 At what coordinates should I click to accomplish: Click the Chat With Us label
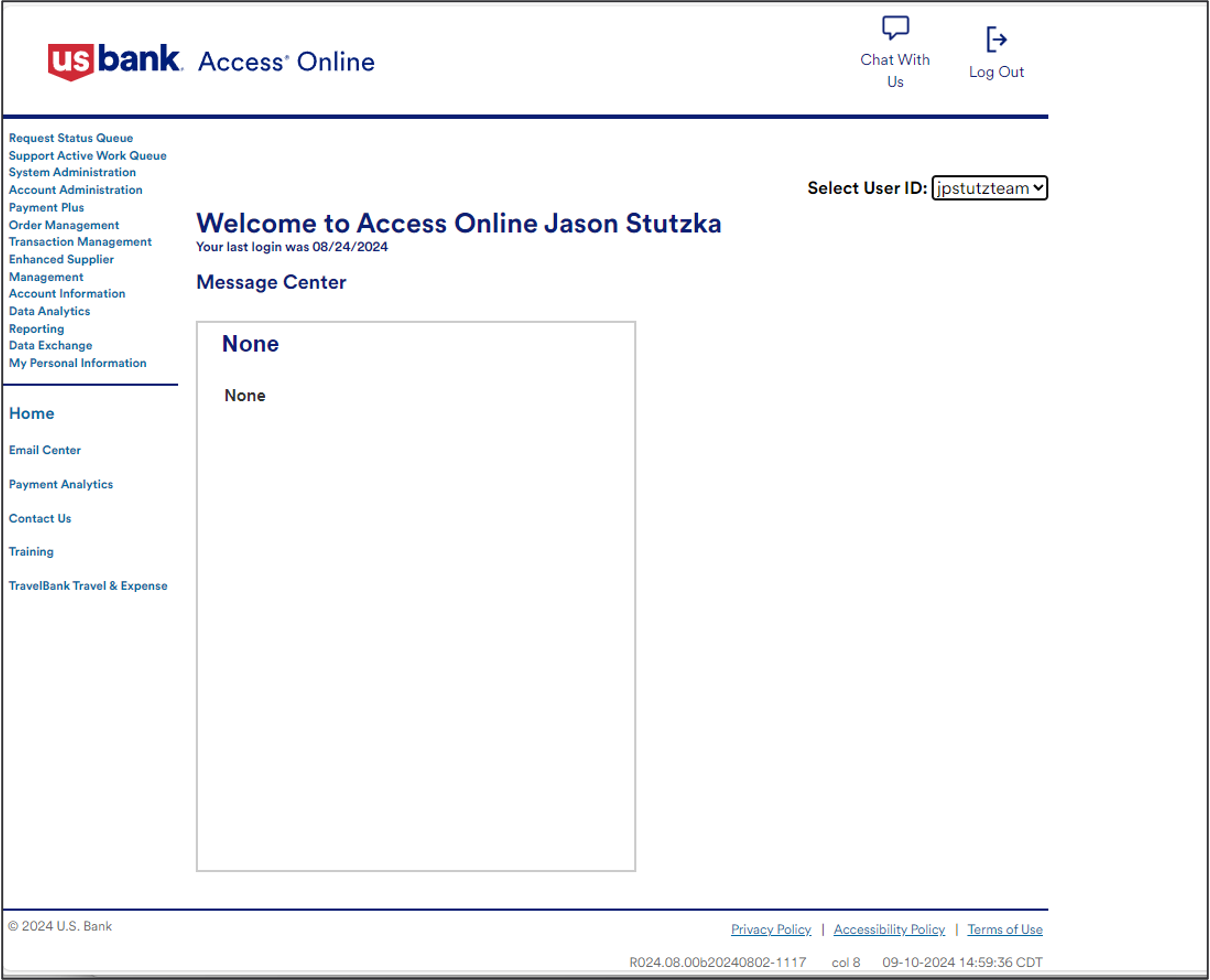(x=895, y=71)
